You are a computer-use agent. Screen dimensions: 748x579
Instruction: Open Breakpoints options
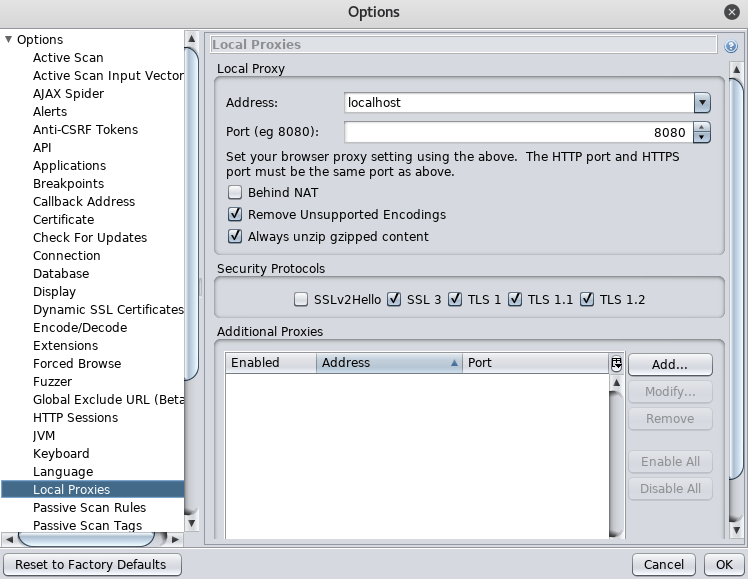tap(69, 184)
